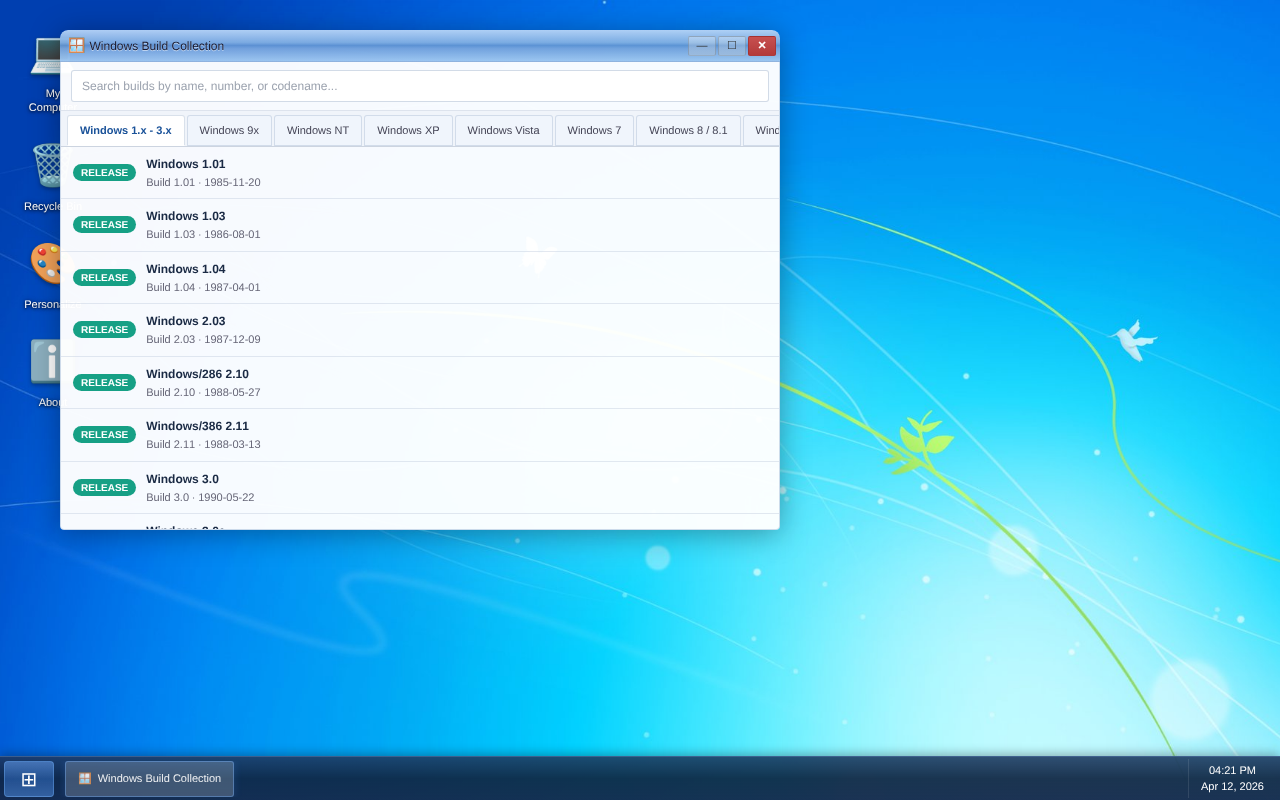Click the RELEASE badge for Windows 1.01
The height and width of the screenshot is (800, 1280).
click(104, 172)
